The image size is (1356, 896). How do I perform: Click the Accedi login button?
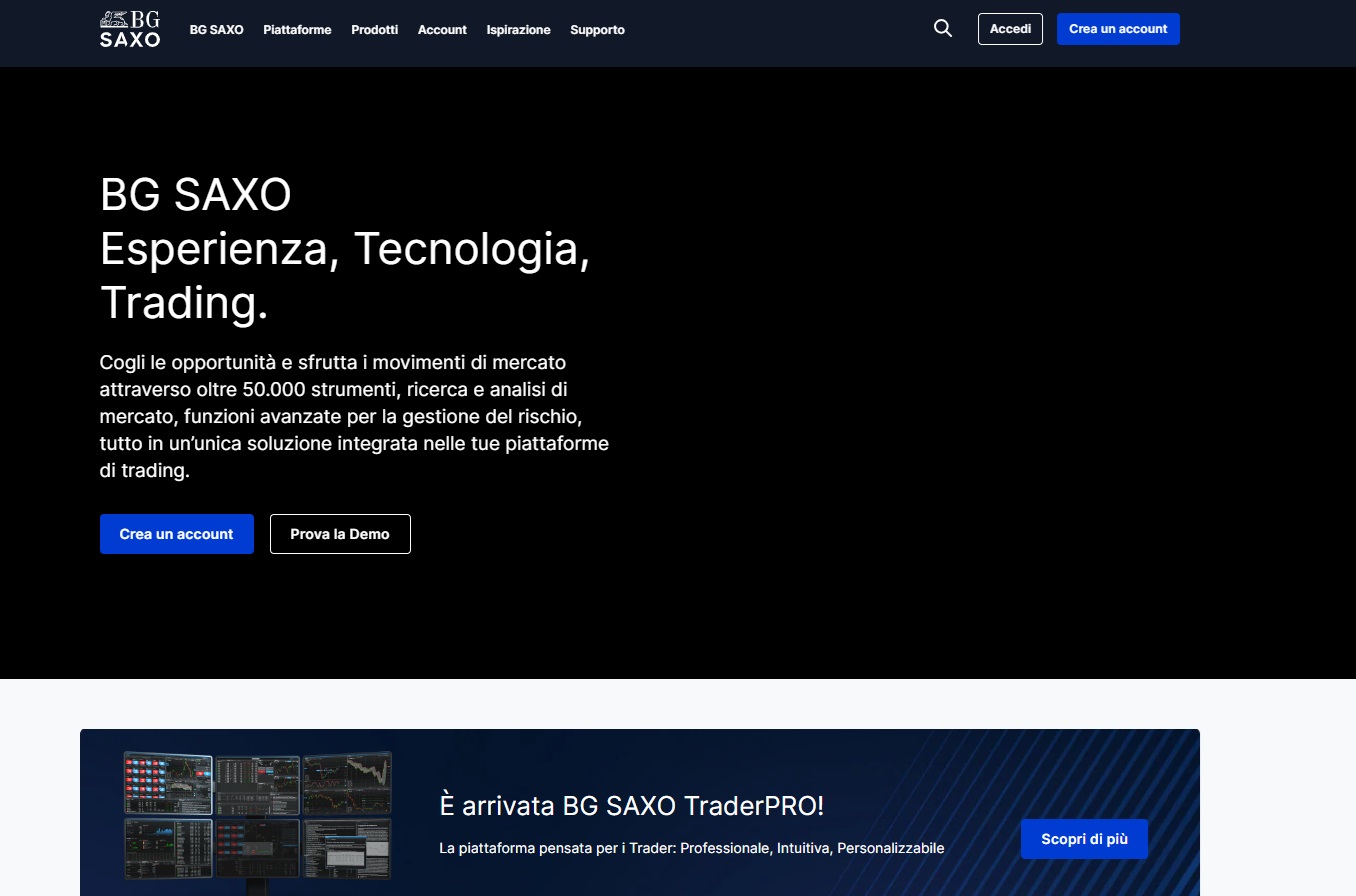click(x=1010, y=29)
